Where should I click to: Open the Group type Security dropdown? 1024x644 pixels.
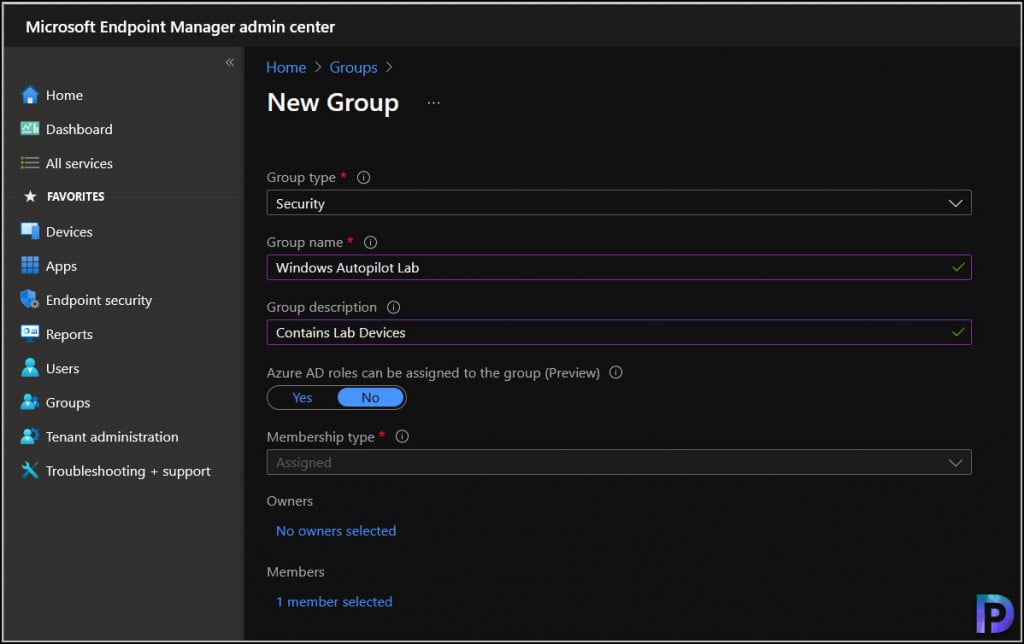tap(618, 203)
